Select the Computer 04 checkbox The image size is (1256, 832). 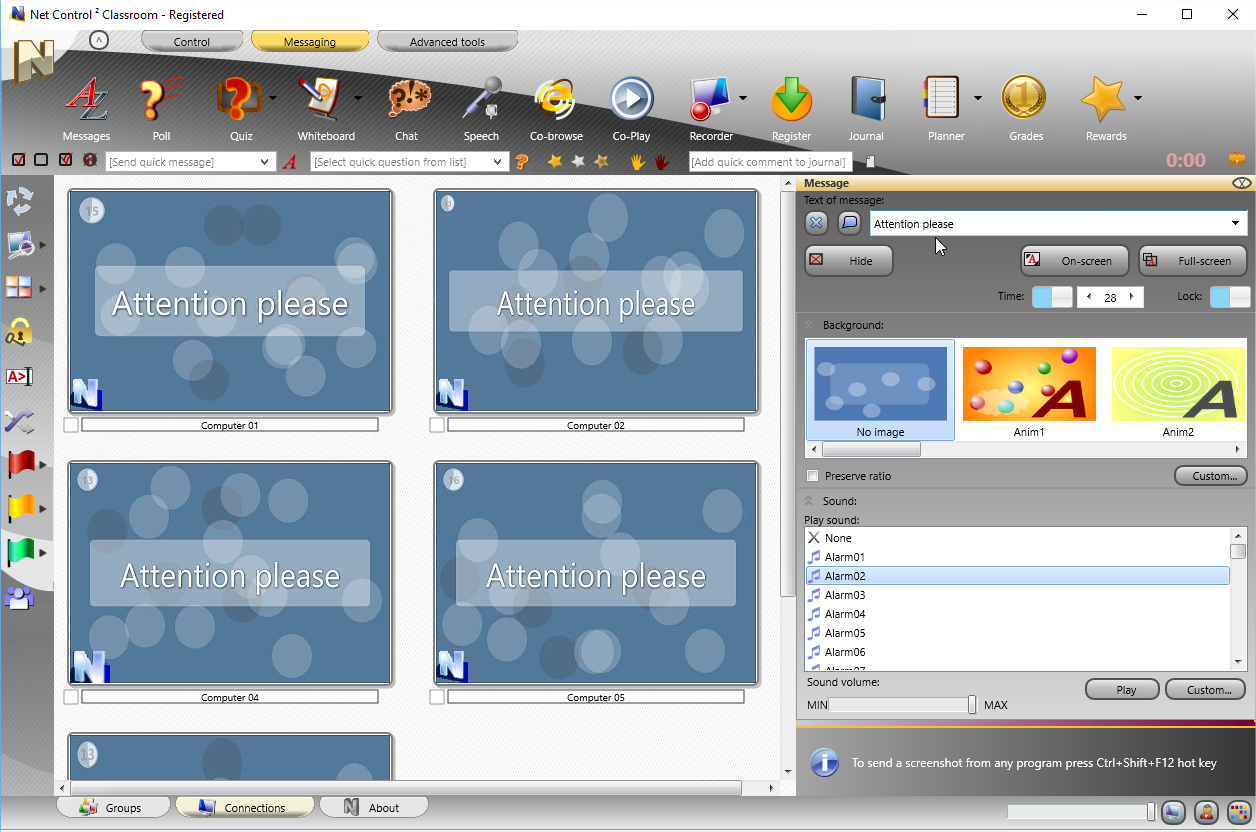point(71,697)
